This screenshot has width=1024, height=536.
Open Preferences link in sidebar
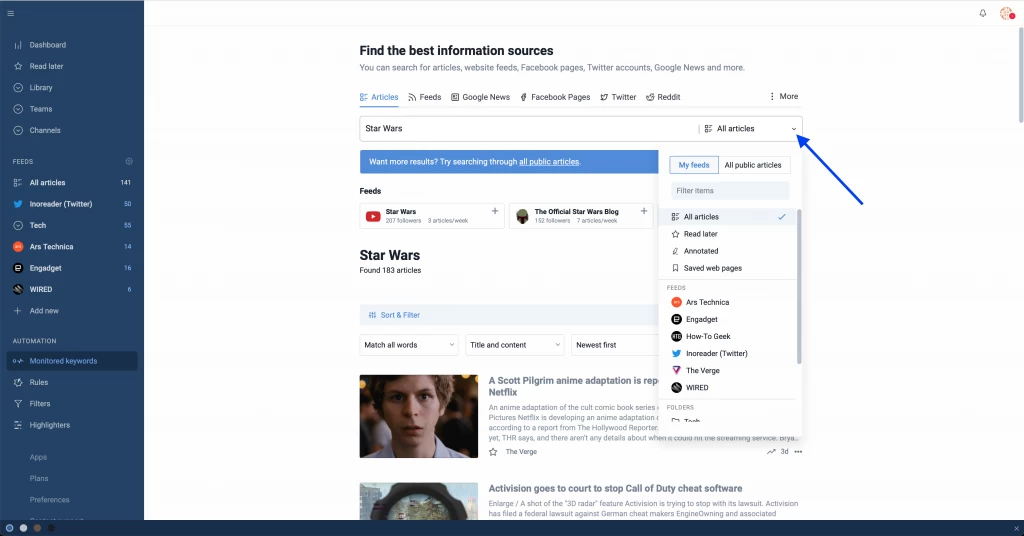49,499
